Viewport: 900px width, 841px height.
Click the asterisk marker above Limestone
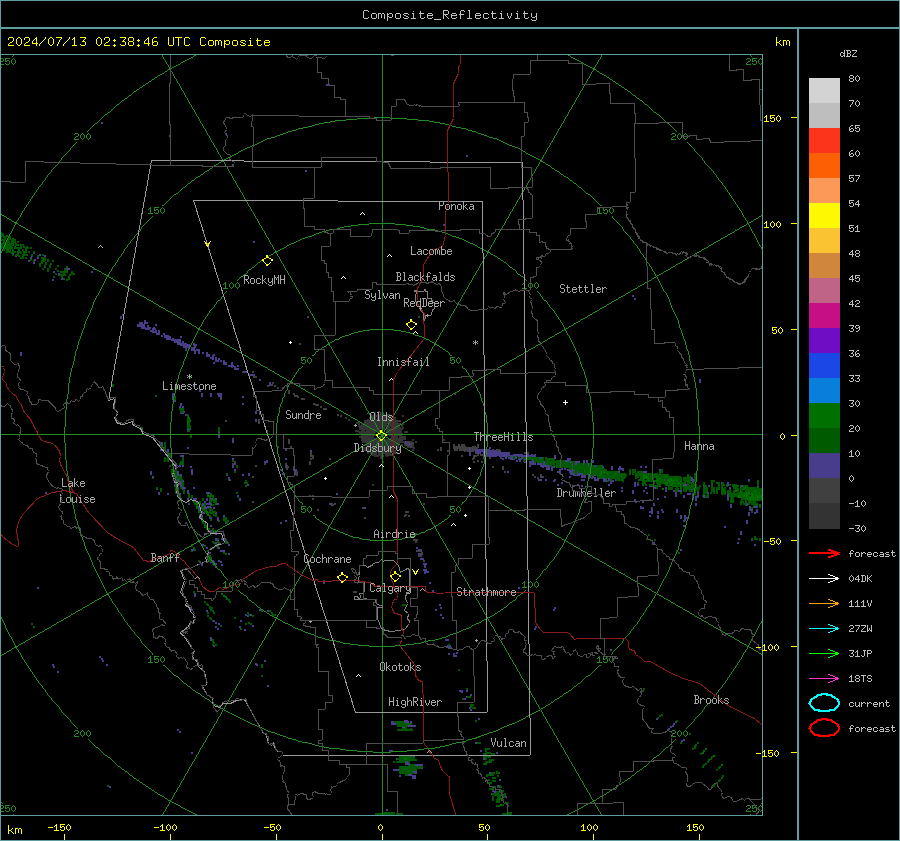(x=189, y=377)
